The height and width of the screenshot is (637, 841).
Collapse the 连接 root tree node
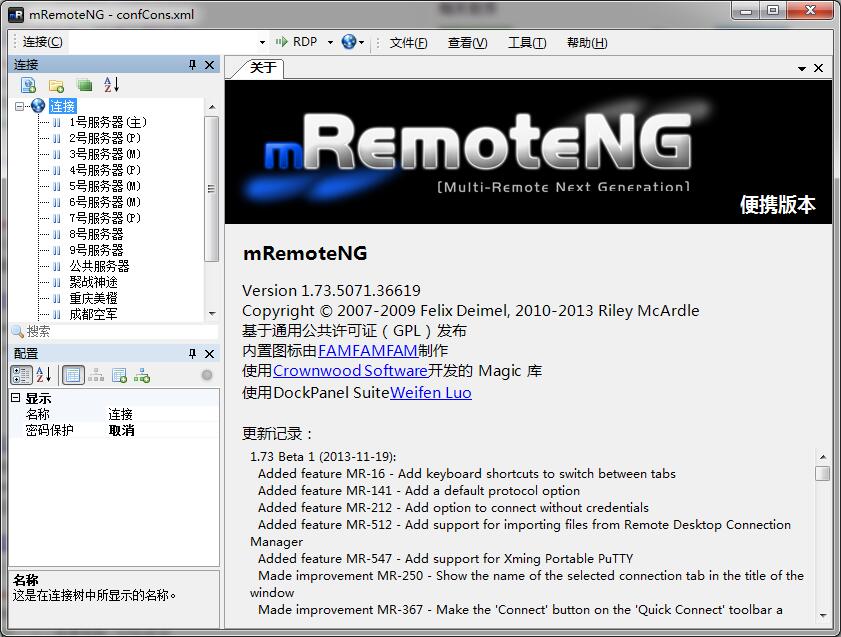[19, 106]
